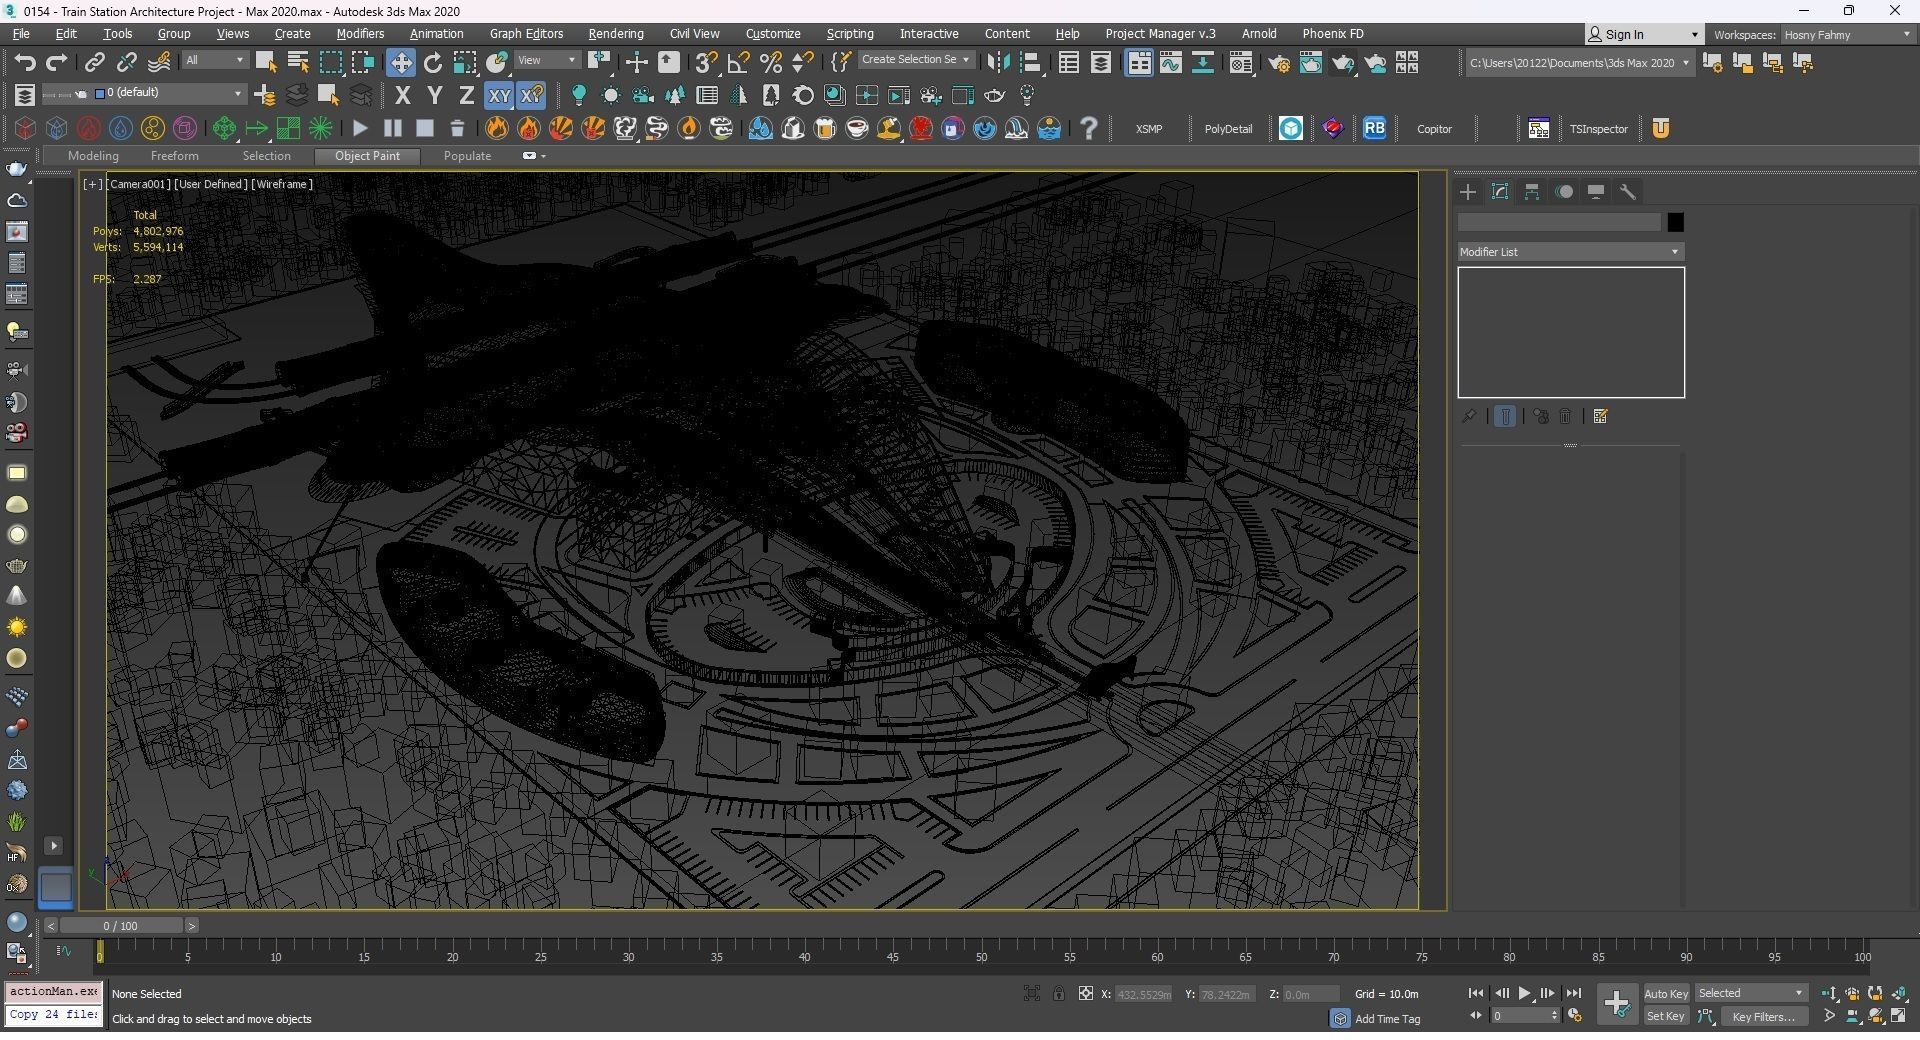Viewport: 1920px width, 1040px height.
Task: Open the Create Selection Set dropdown
Action: coord(915,60)
